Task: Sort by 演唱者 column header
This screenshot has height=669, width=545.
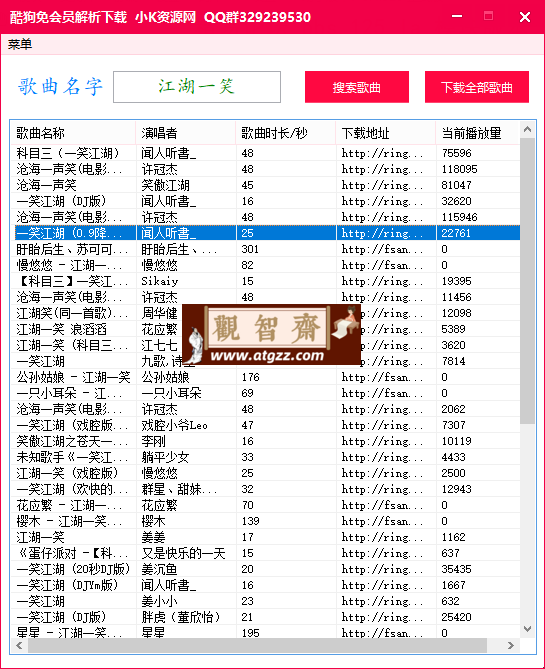Action: 186,133
